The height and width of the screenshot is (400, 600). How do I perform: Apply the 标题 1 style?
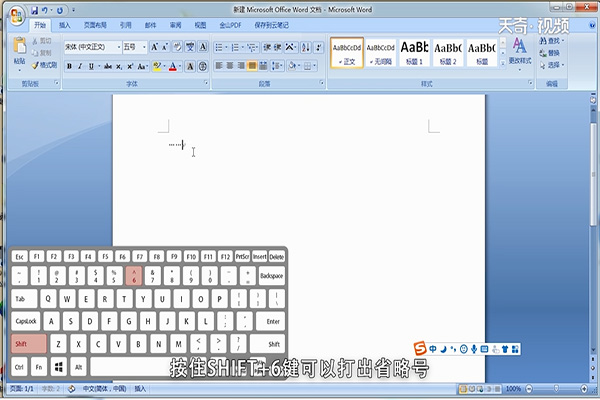[414, 52]
